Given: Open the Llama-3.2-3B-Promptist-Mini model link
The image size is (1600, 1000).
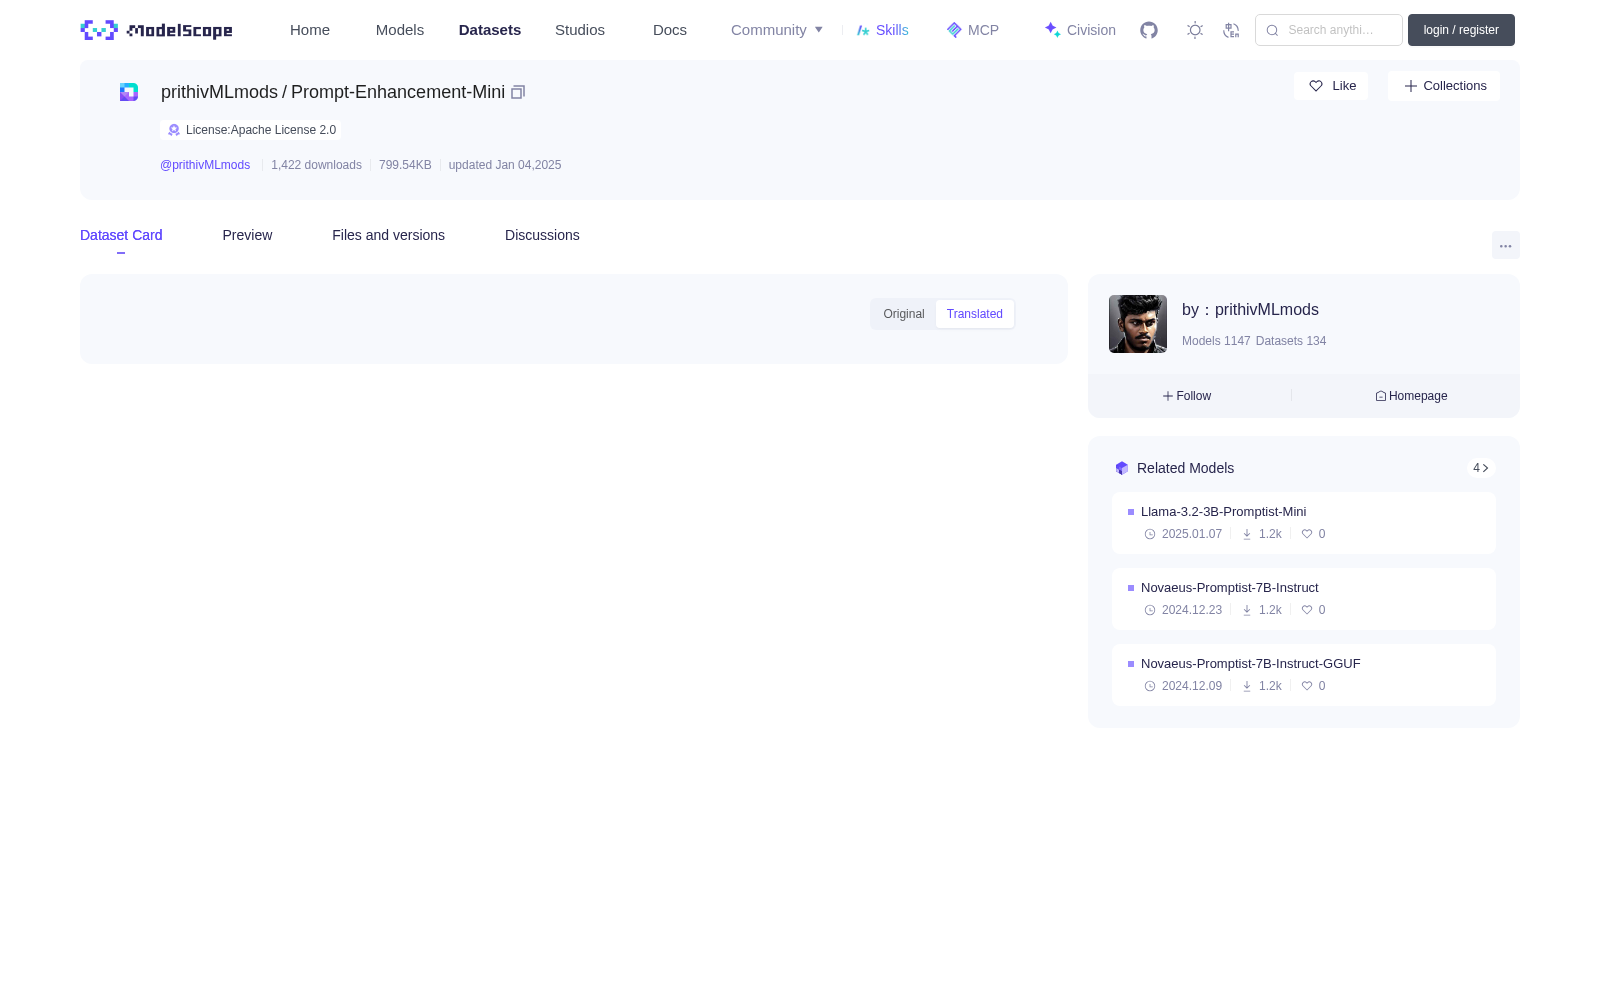Looking at the screenshot, I should coord(1223,512).
